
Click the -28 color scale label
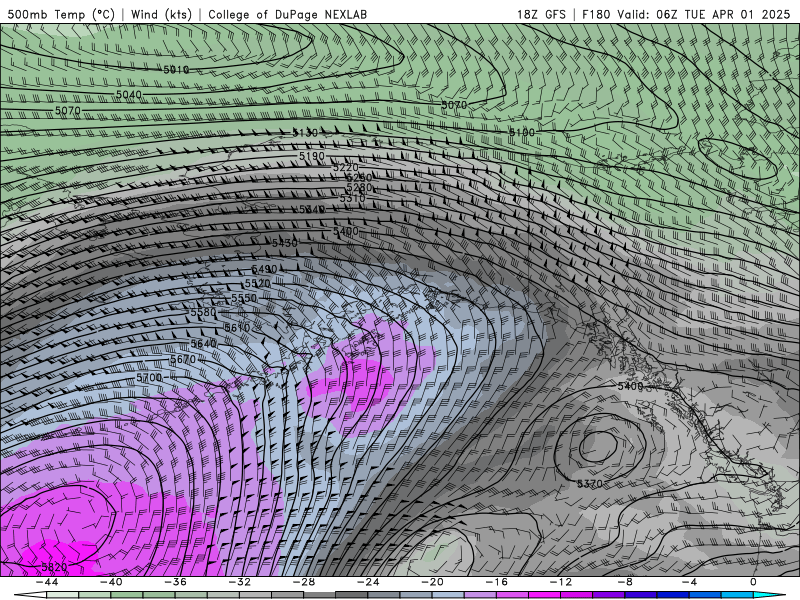click(x=304, y=582)
